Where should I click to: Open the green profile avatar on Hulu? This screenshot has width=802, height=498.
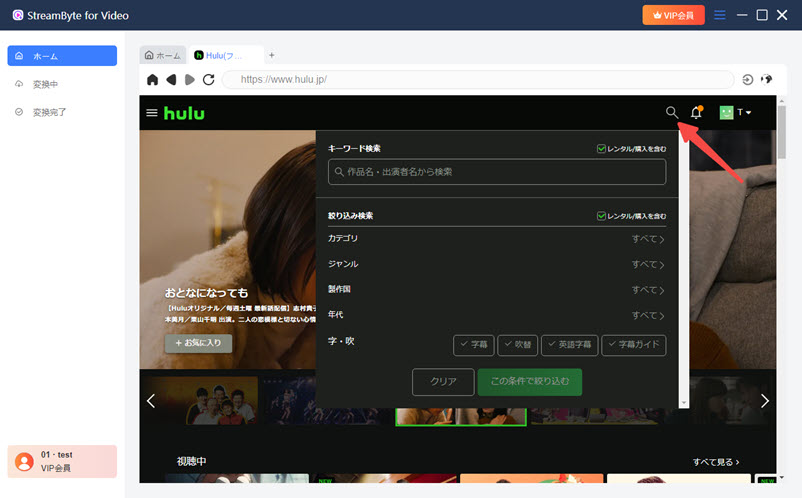(x=726, y=112)
